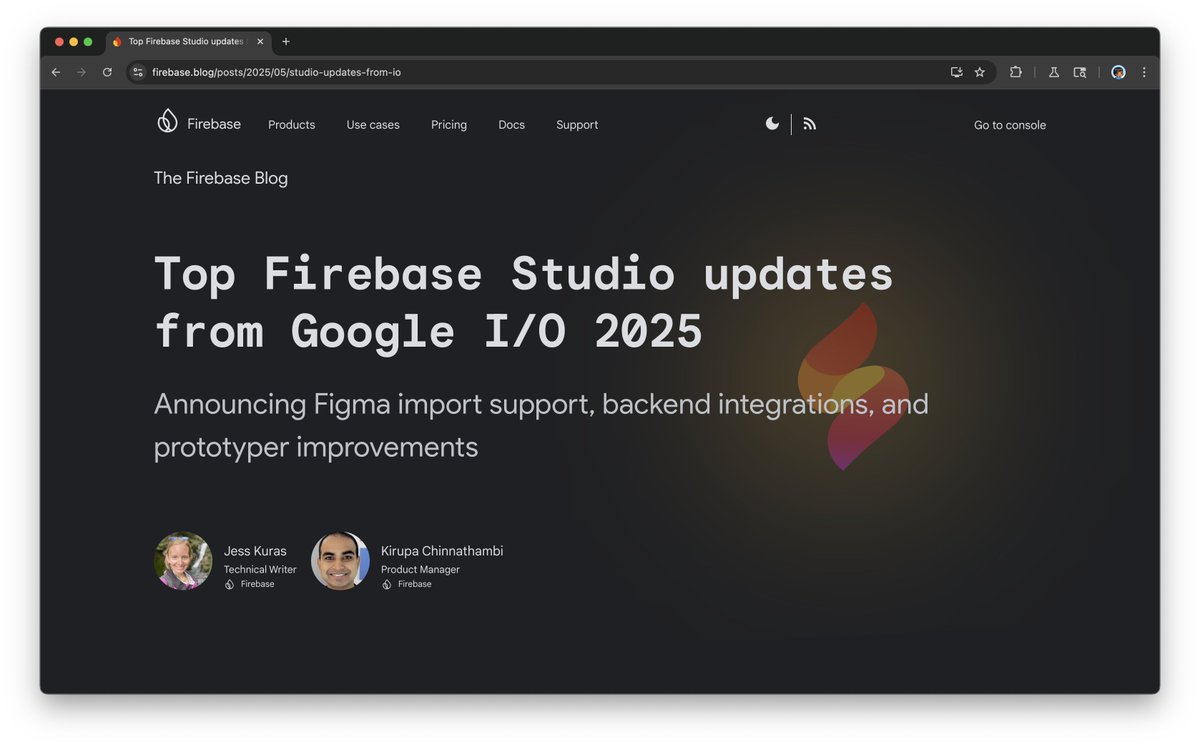This screenshot has width=1200, height=747.
Task: Click the Announcing Figma import support subtitle
Action: tap(541, 425)
